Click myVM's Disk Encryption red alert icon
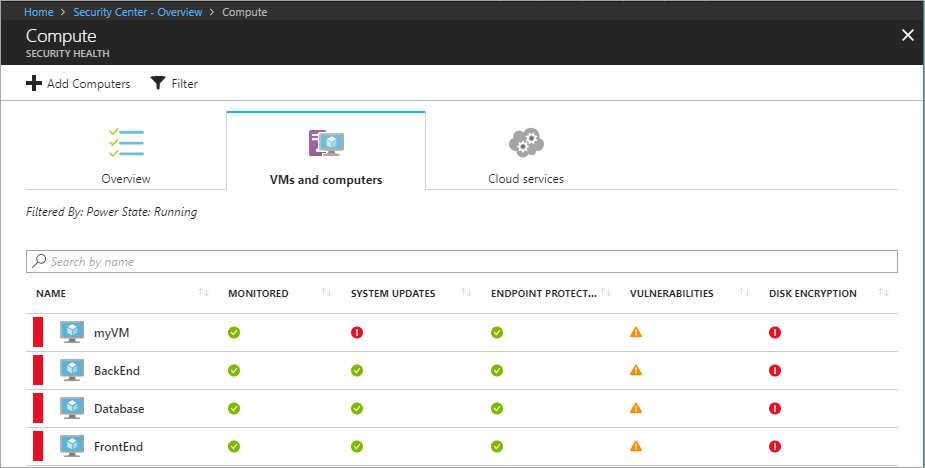 click(x=775, y=332)
